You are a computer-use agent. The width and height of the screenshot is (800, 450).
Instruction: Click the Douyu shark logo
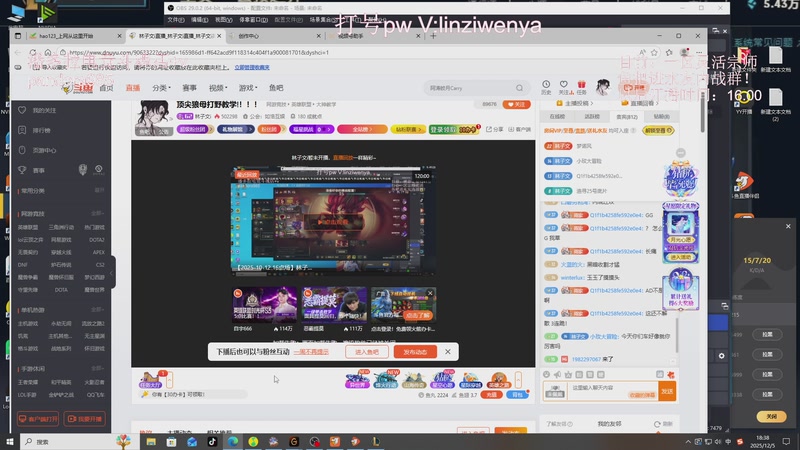pyautogui.click(x=77, y=88)
